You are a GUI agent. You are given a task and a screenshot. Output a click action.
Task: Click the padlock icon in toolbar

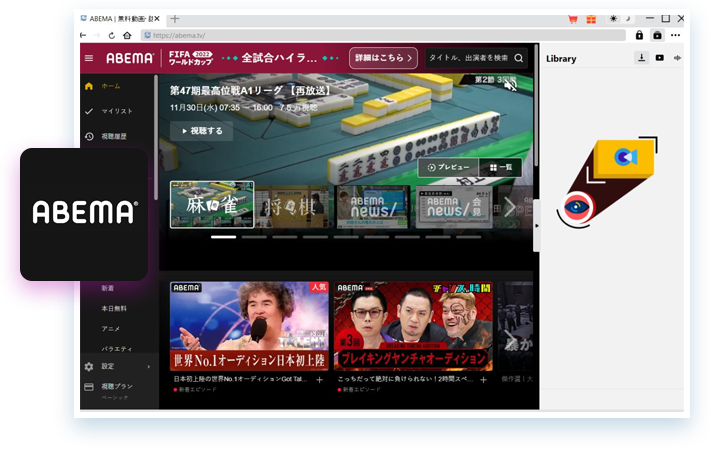(639, 35)
